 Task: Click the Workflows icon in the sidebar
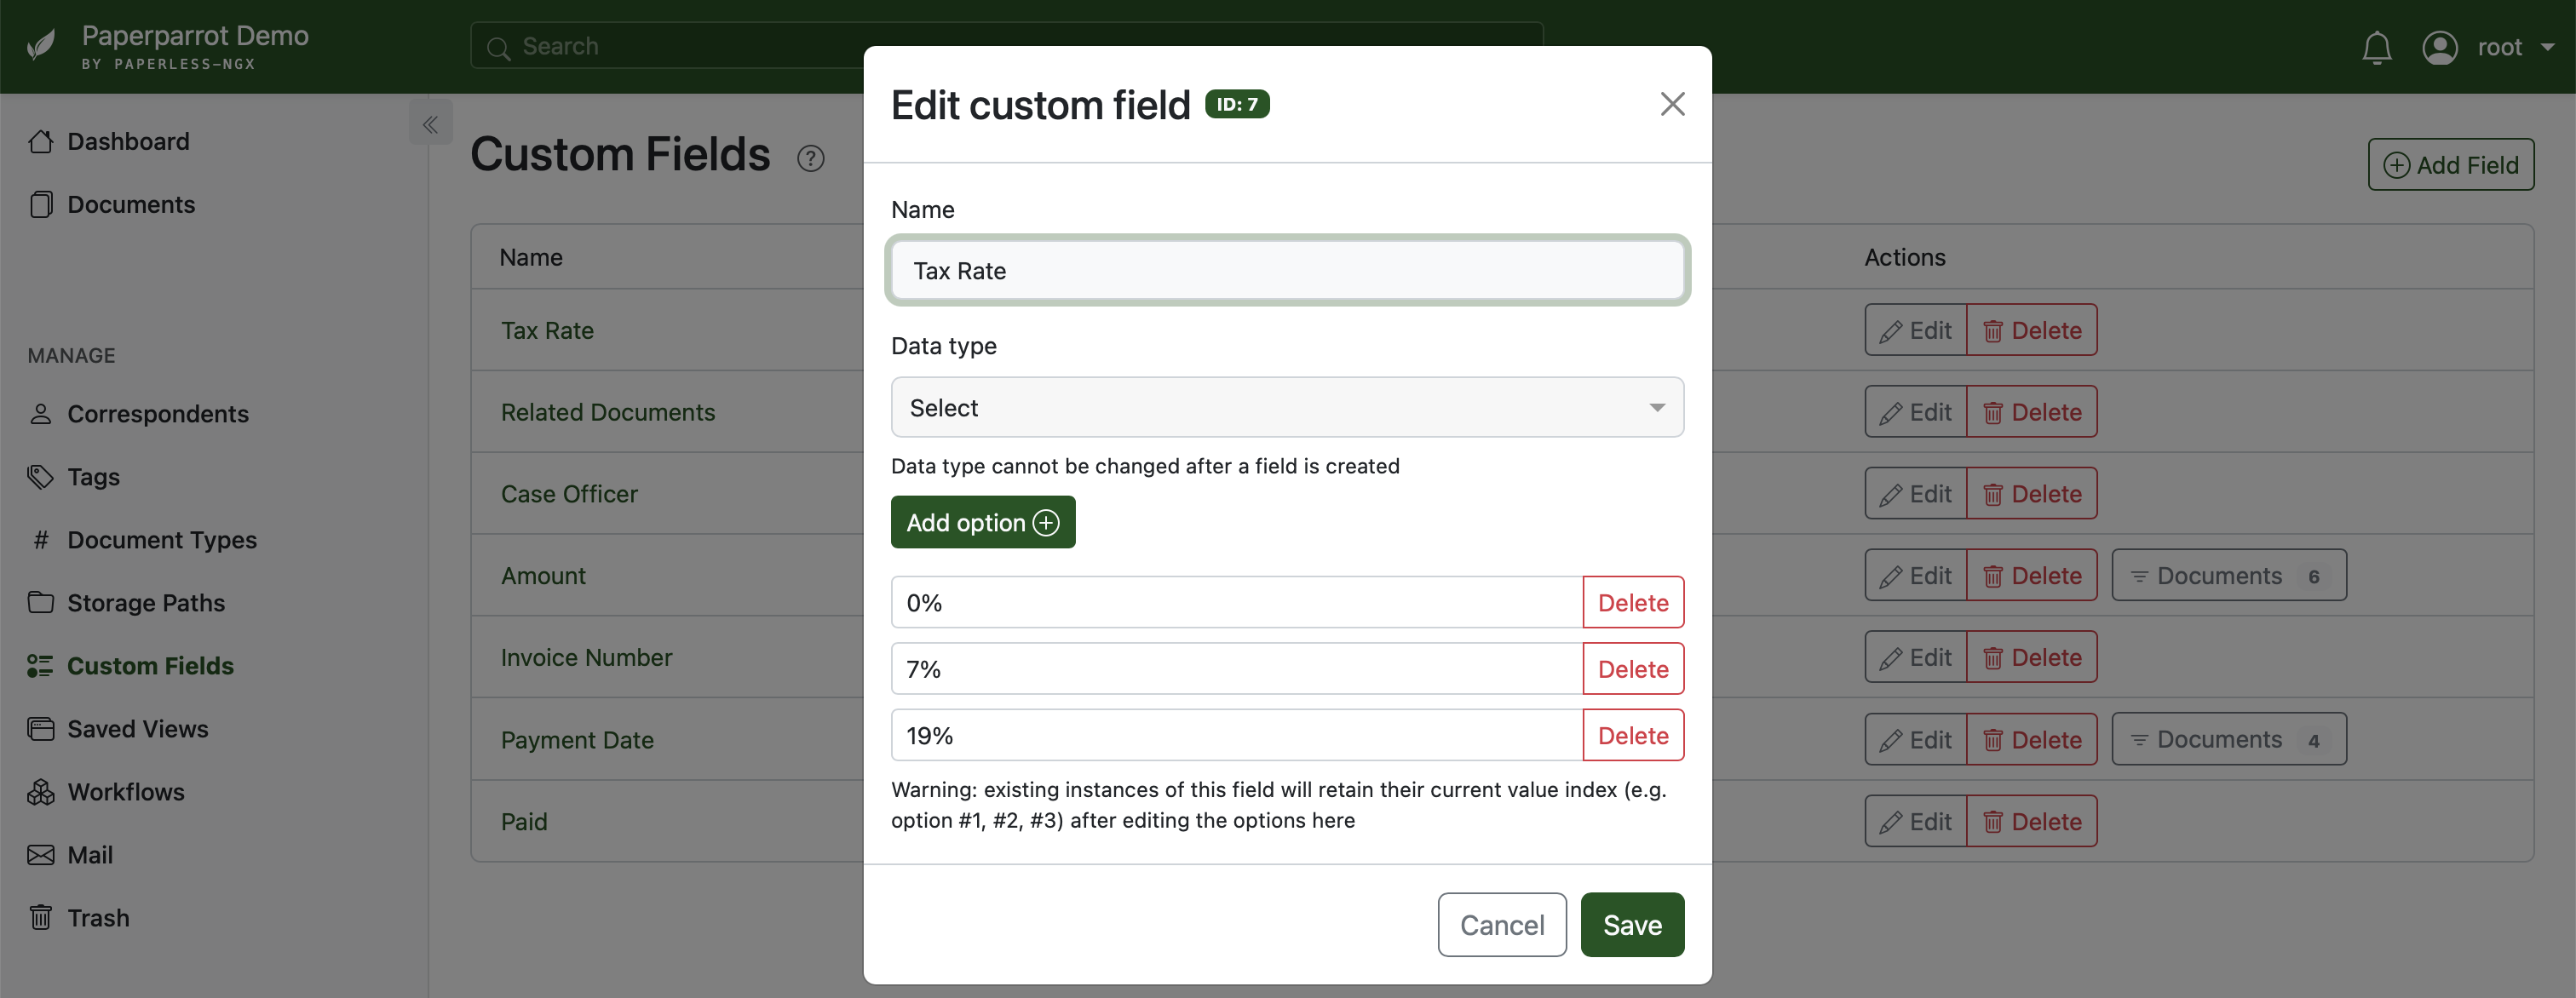coord(40,791)
